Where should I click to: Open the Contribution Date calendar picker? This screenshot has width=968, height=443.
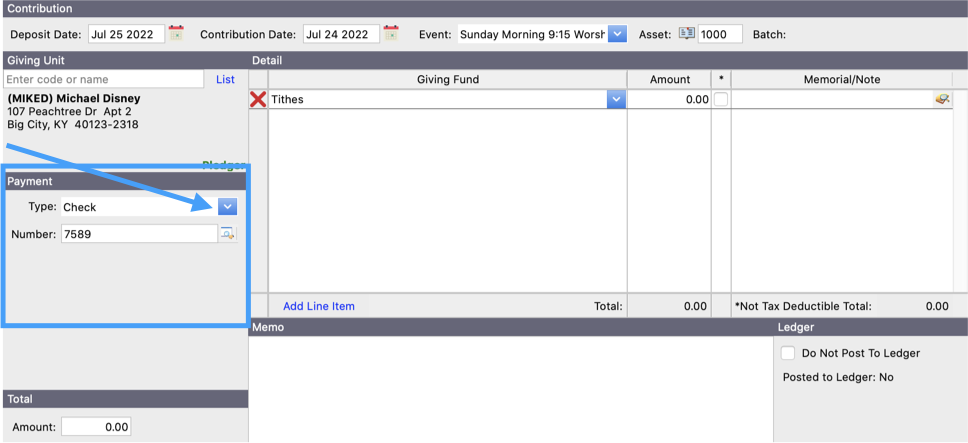click(391, 33)
